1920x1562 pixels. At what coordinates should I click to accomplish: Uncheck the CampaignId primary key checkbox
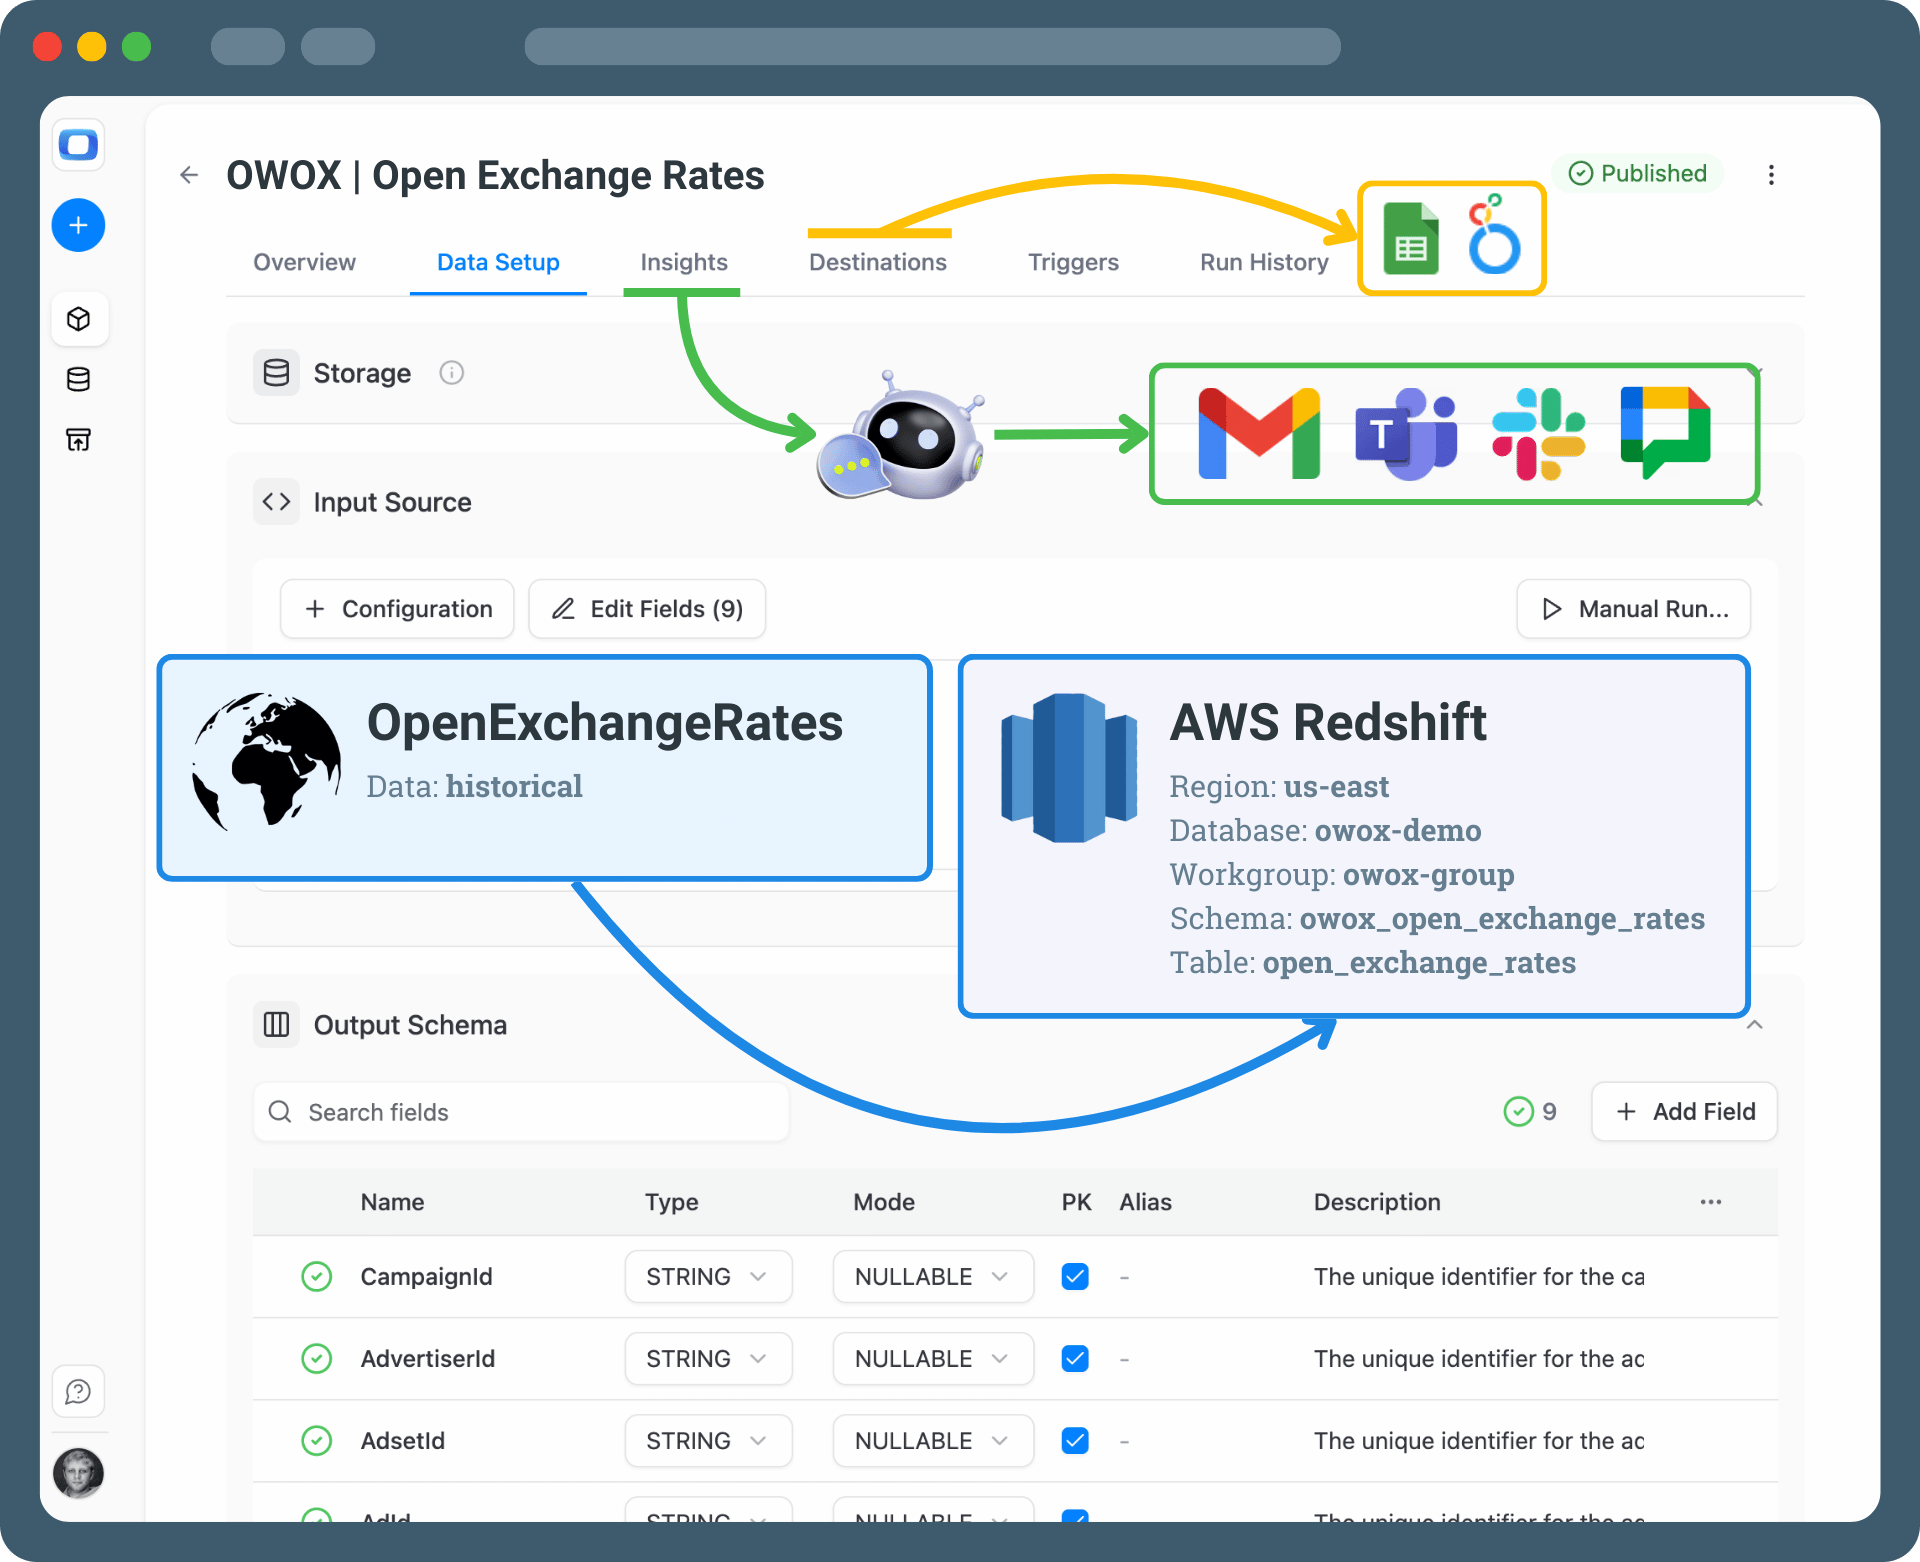point(1075,1277)
